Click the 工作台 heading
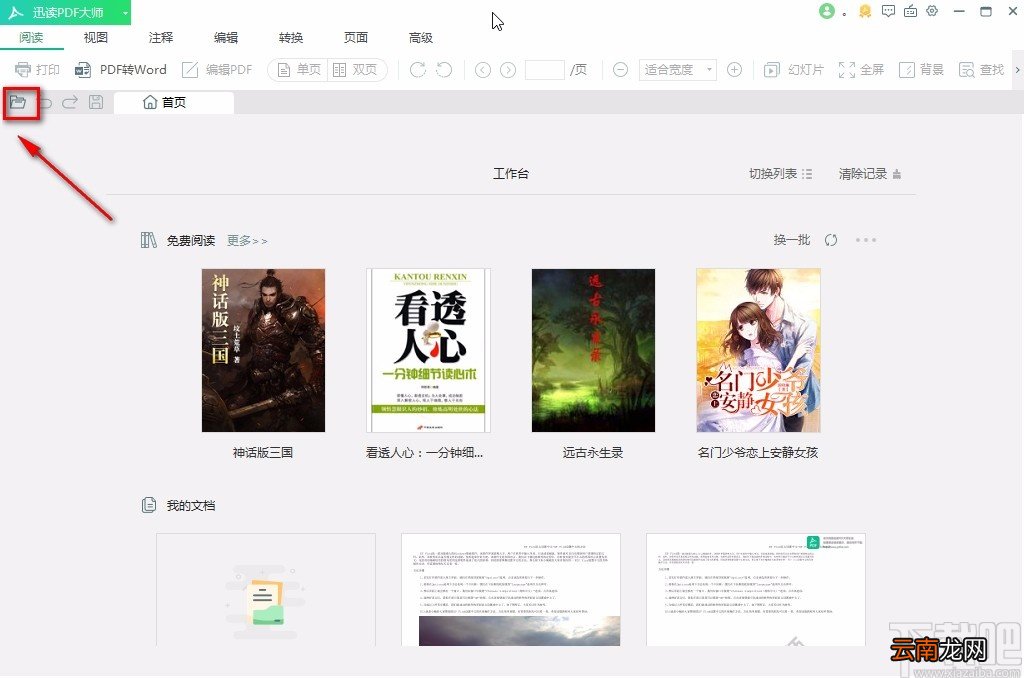 (x=511, y=174)
